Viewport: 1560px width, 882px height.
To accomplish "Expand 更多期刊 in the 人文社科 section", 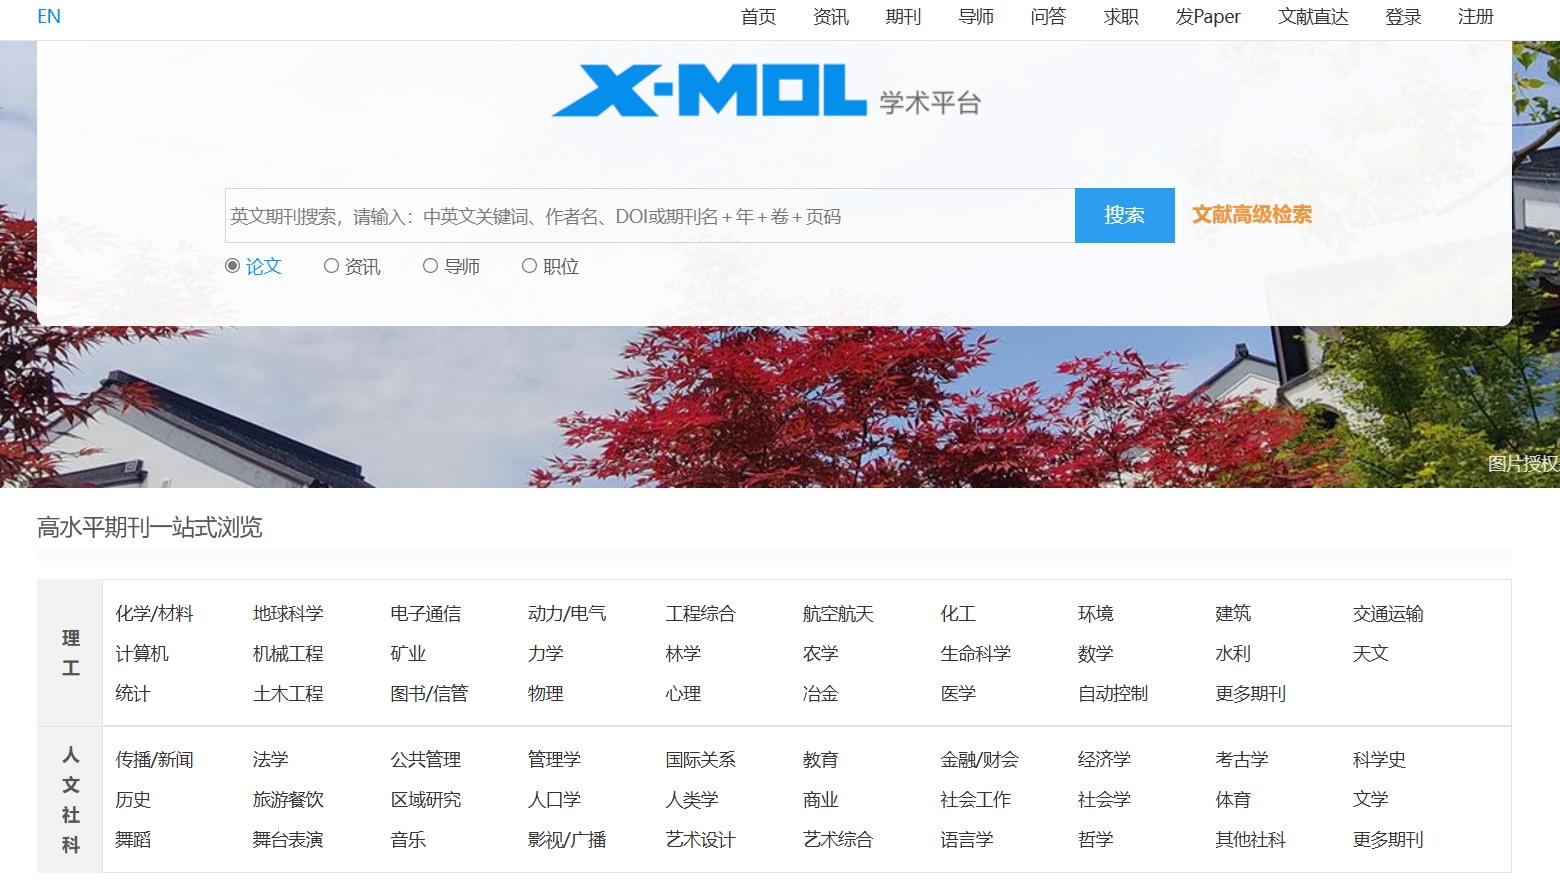I will click(x=1388, y=840).
